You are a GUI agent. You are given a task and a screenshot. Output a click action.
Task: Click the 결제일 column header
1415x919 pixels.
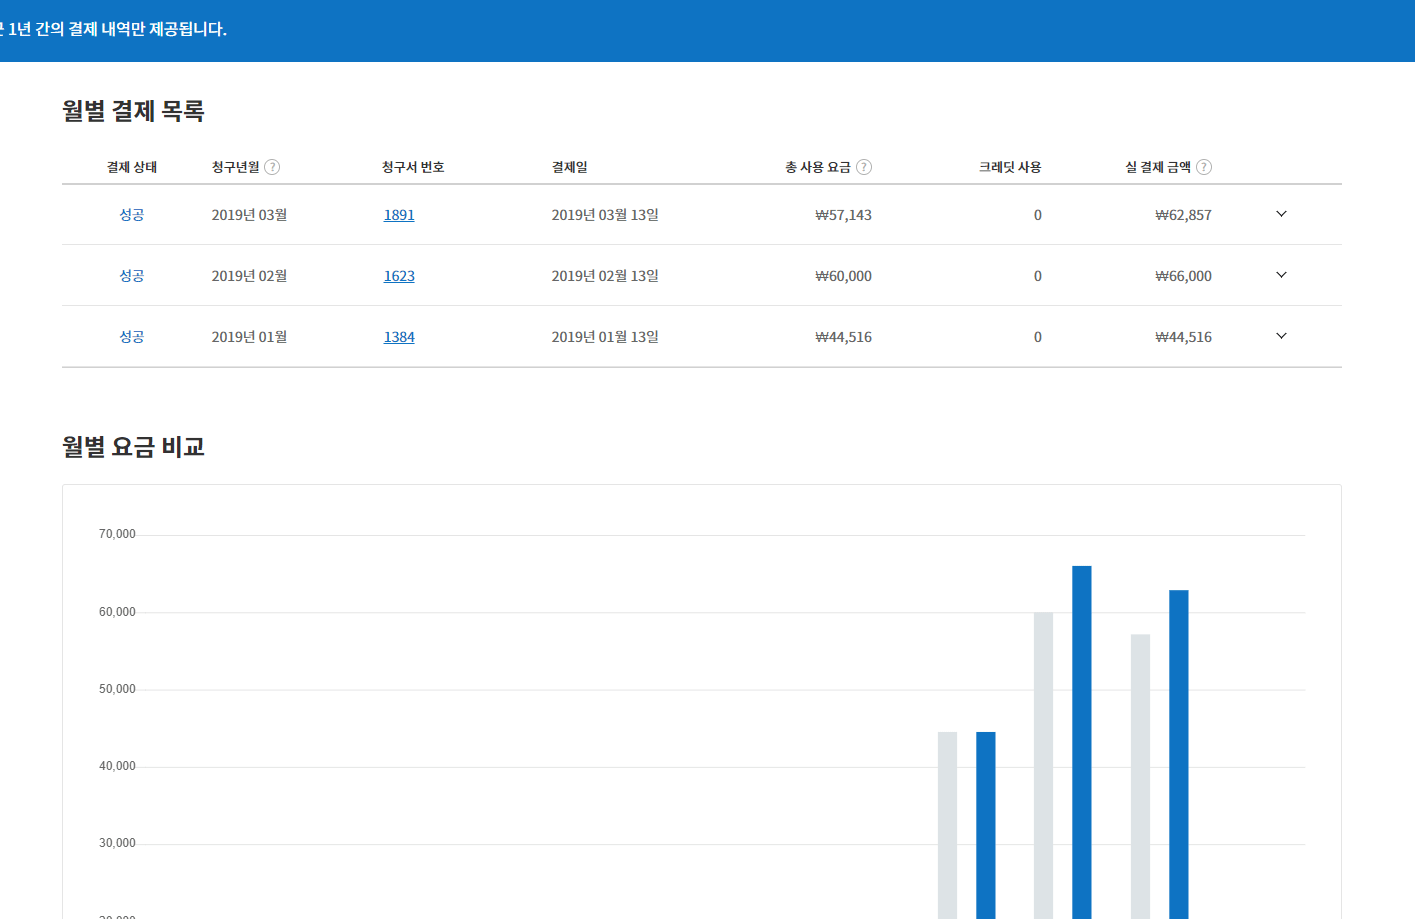pos(570,167)
